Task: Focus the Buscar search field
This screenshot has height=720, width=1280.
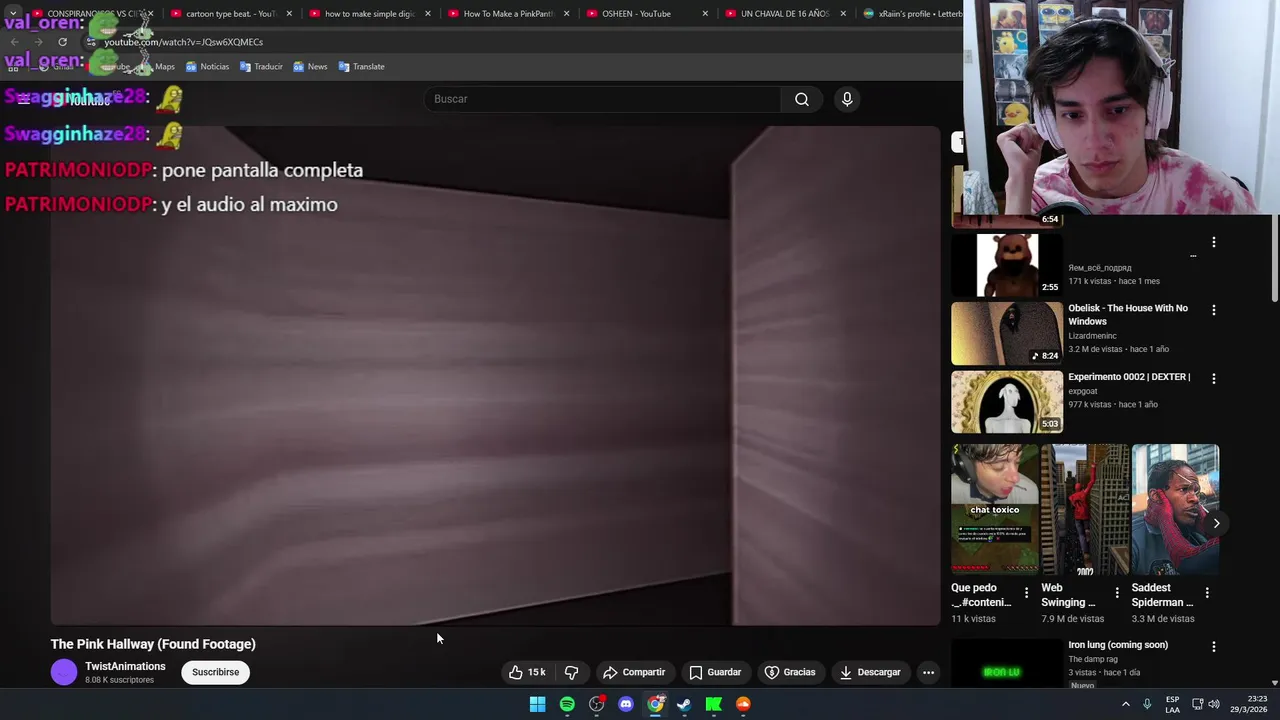Action: tap(603, 99)
